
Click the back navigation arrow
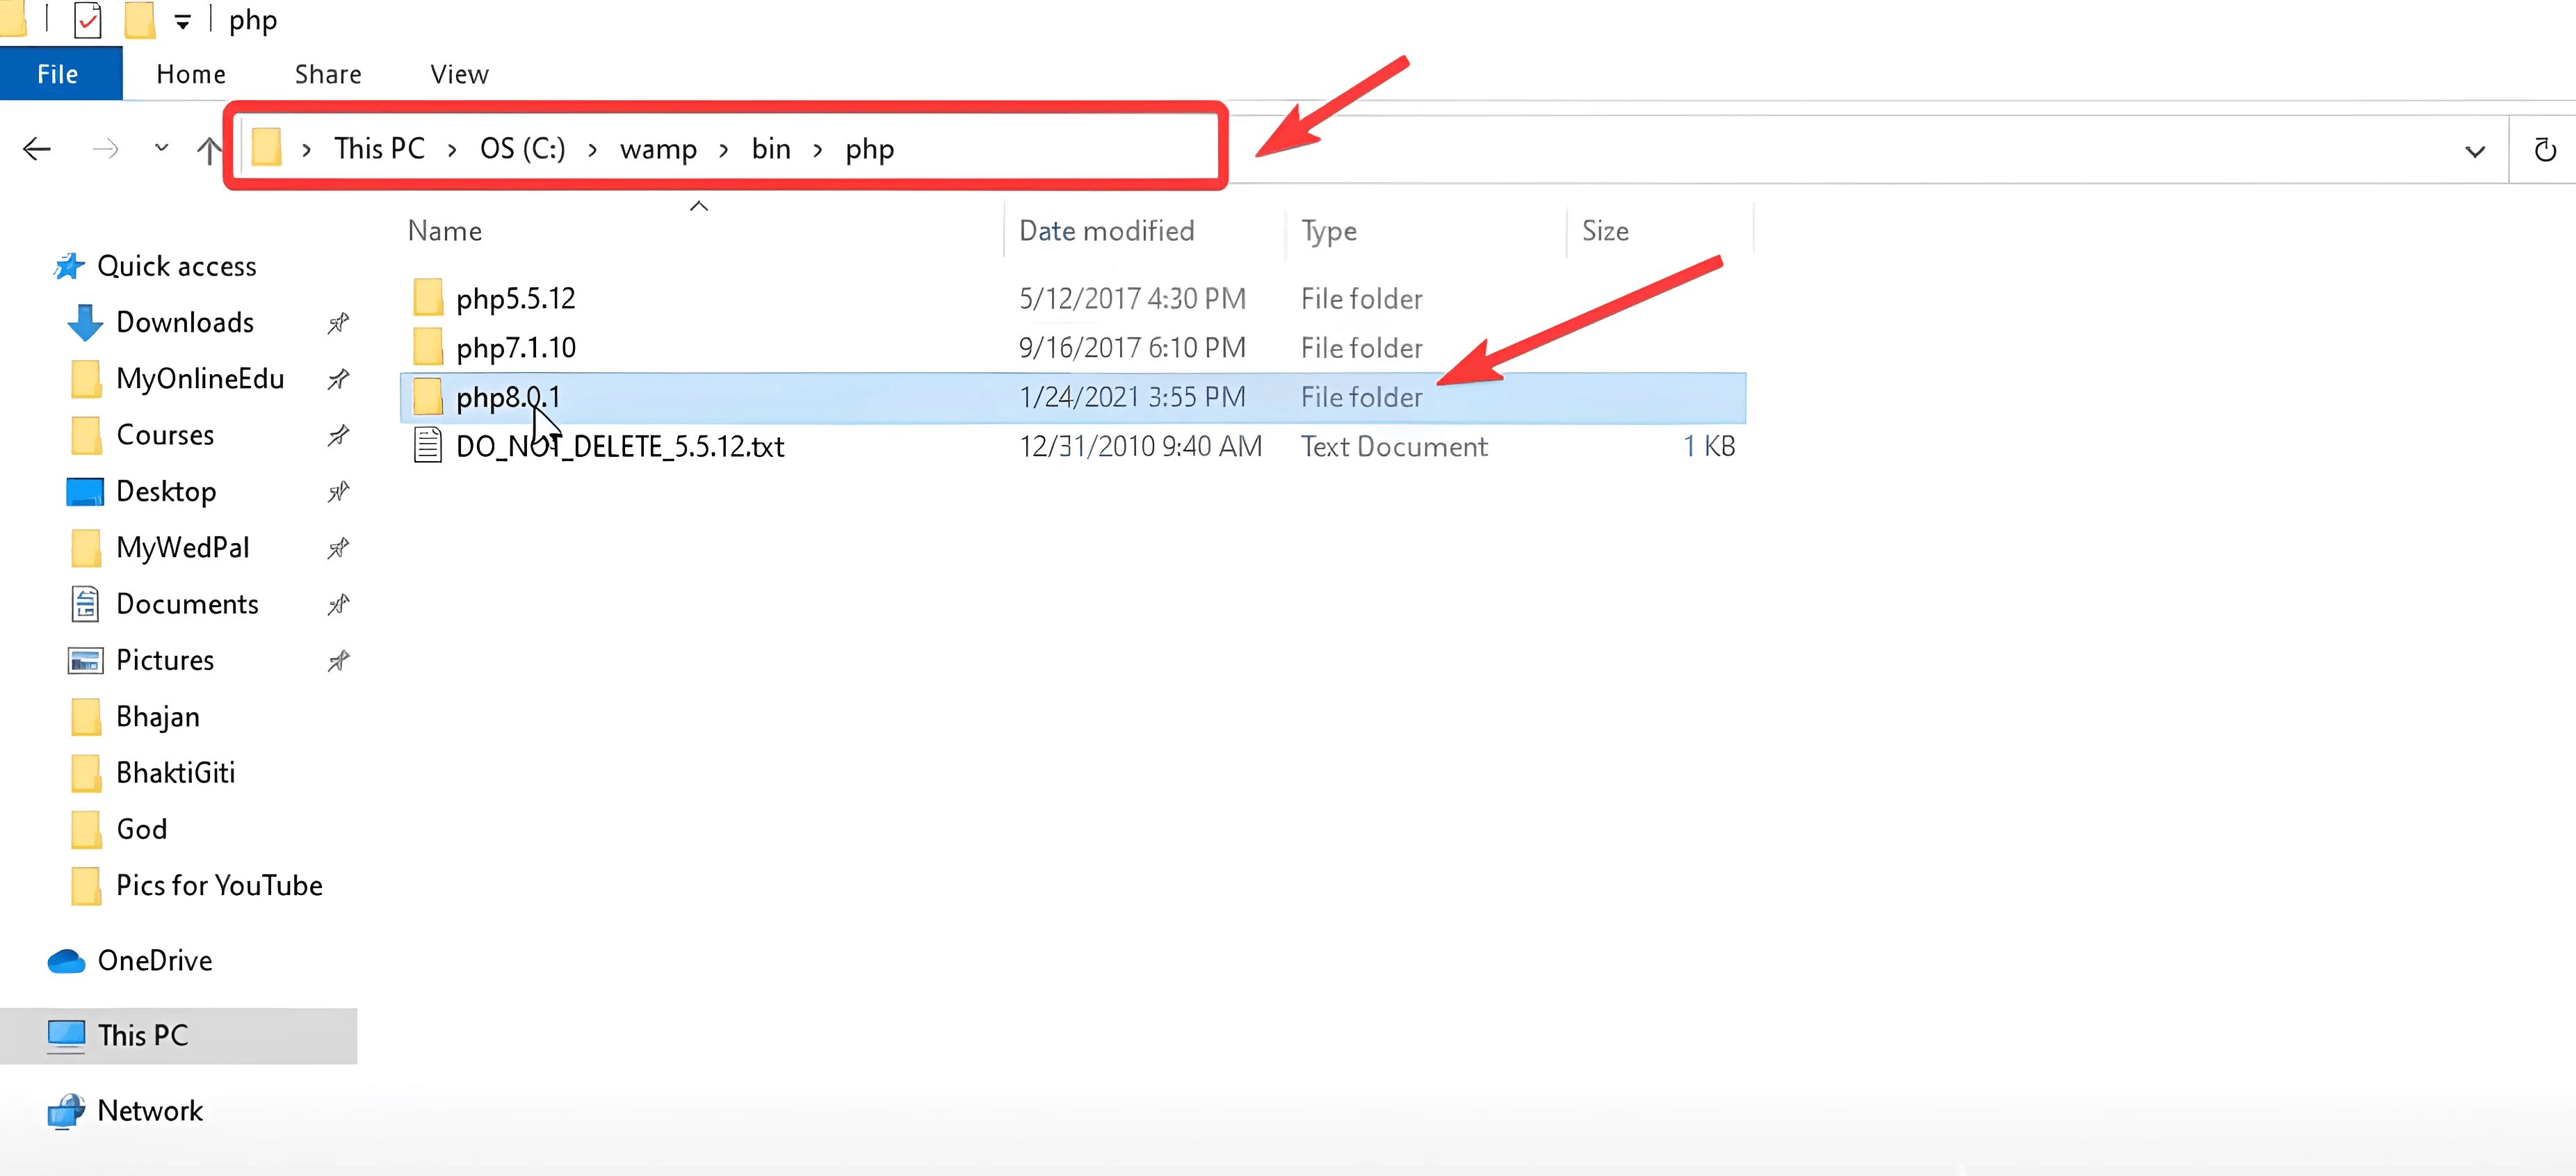[x=37, y=148]
